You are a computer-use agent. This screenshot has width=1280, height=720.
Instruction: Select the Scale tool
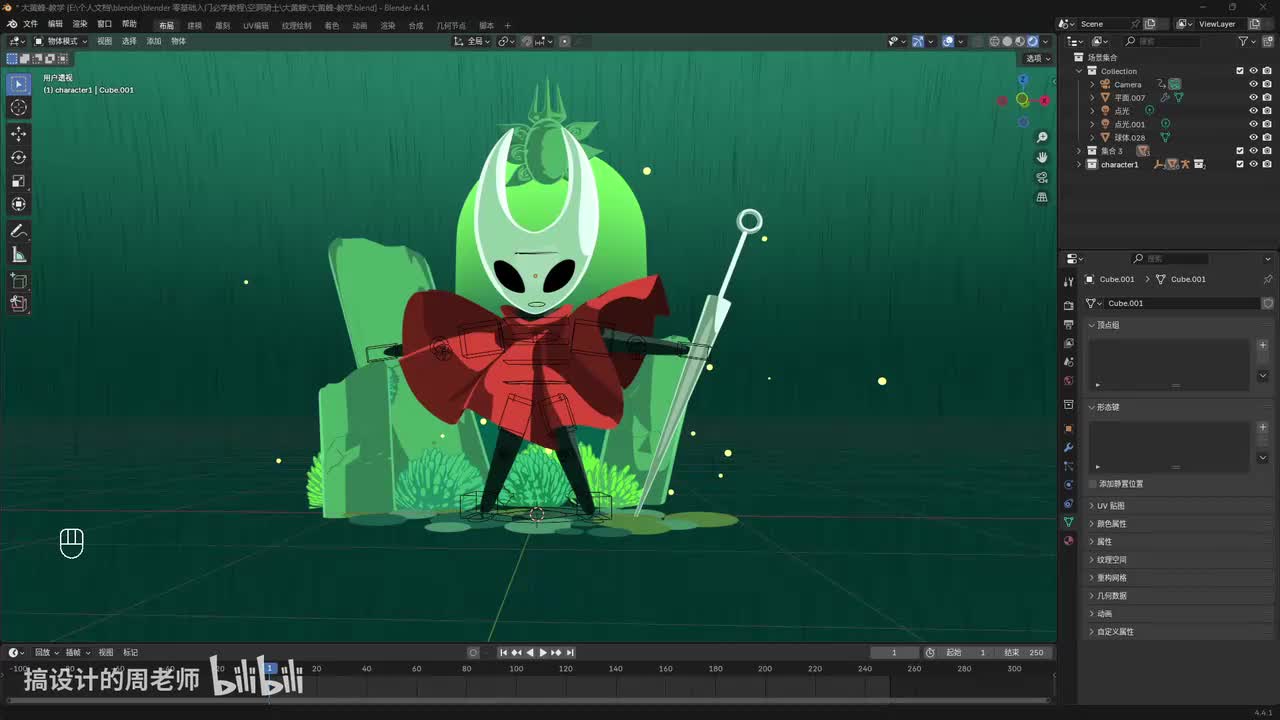[x=19, y=181]
